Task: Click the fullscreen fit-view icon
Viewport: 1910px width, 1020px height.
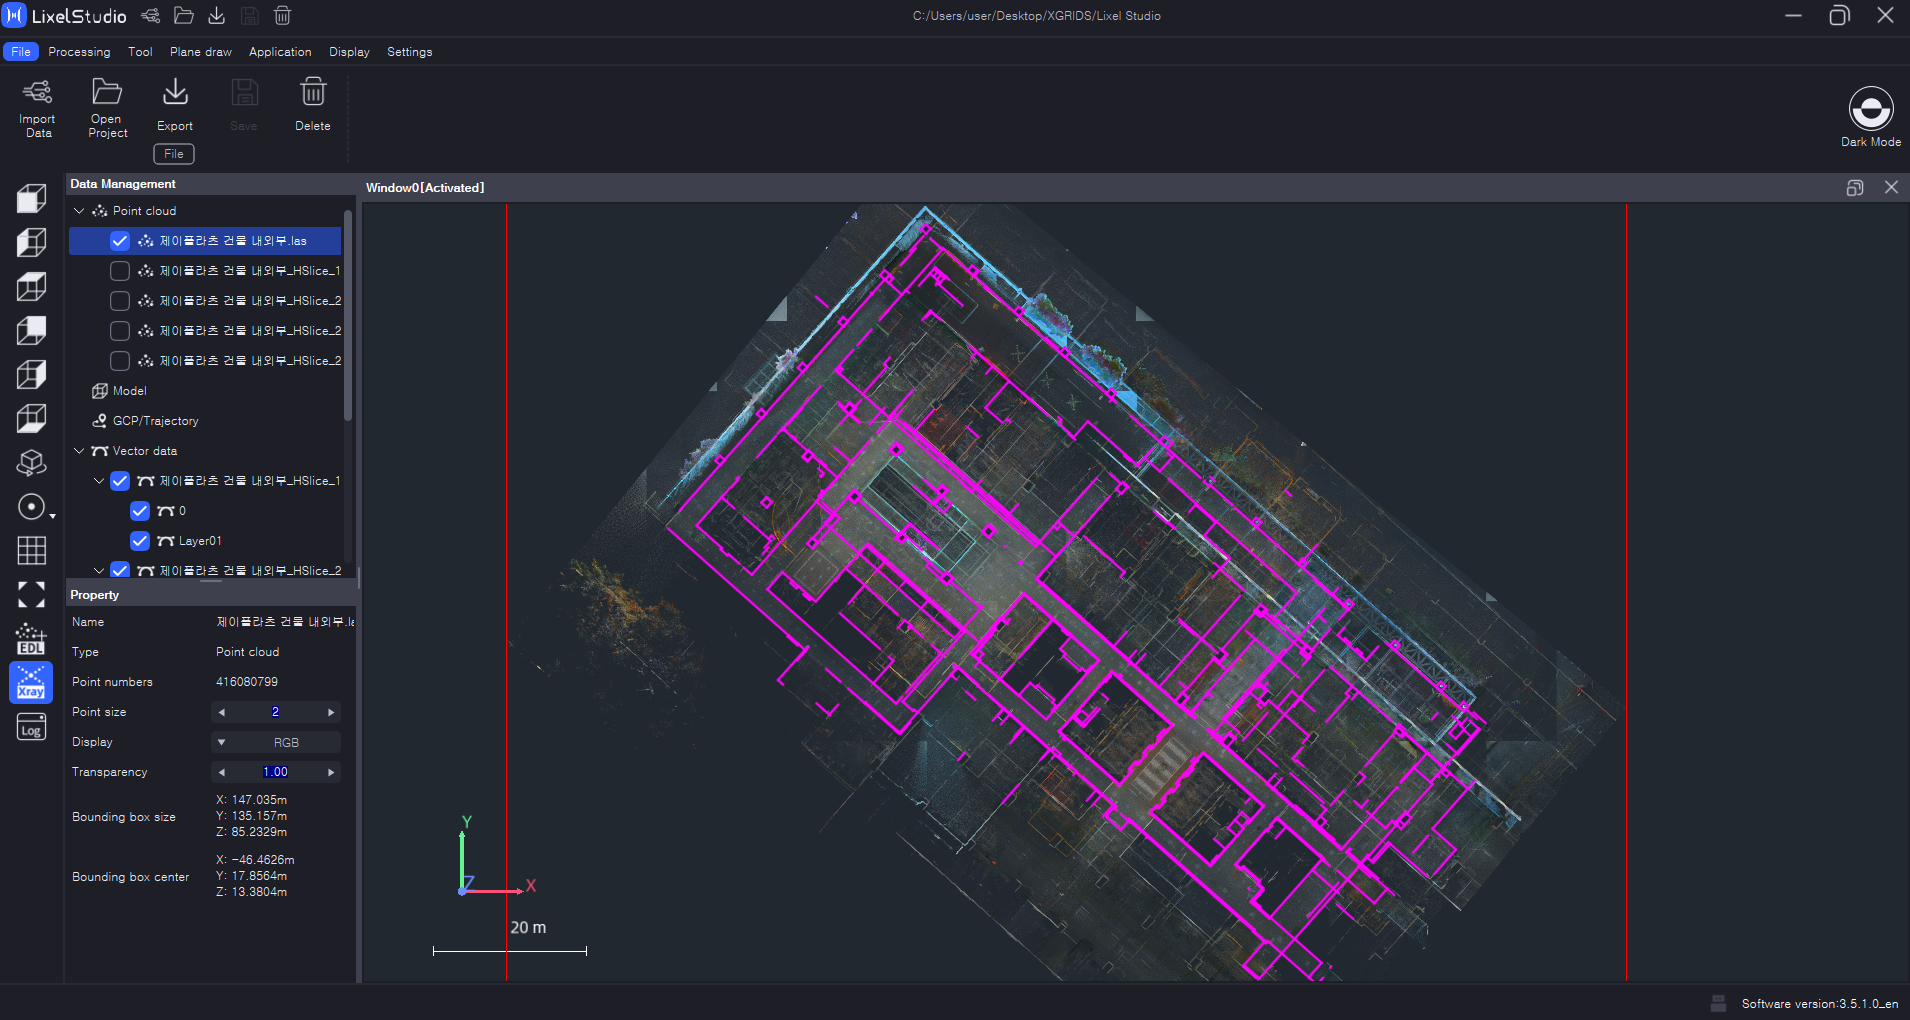Action: tap(31, 595)
